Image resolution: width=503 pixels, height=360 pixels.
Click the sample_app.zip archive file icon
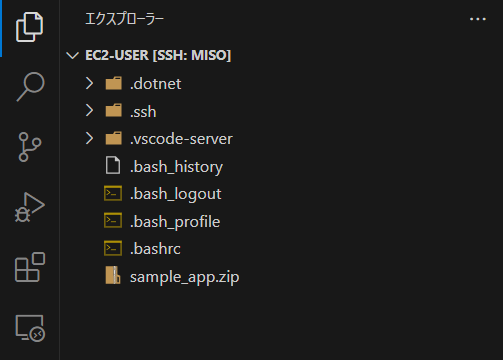[x=113, y=275]
